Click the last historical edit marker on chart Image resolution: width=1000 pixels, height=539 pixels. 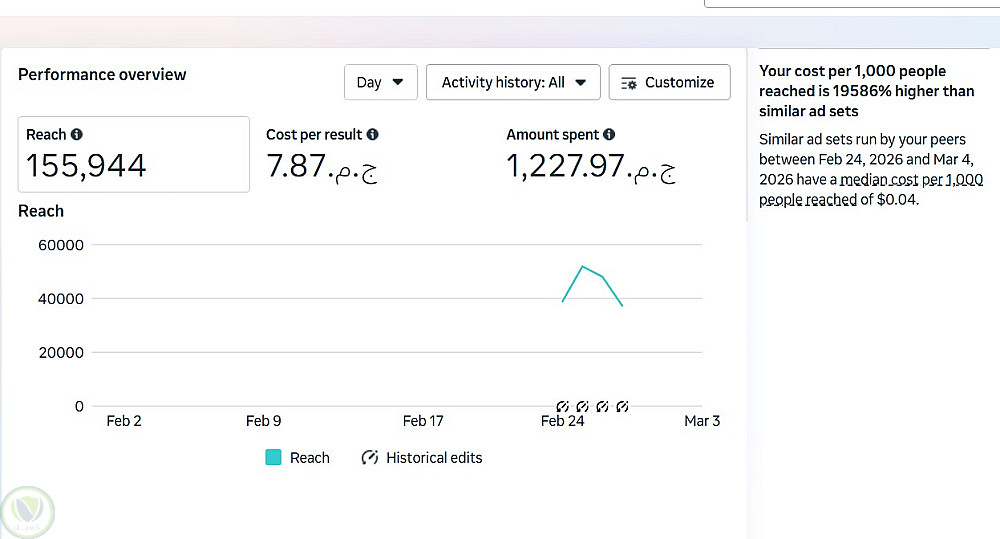[x=622, y=406]
